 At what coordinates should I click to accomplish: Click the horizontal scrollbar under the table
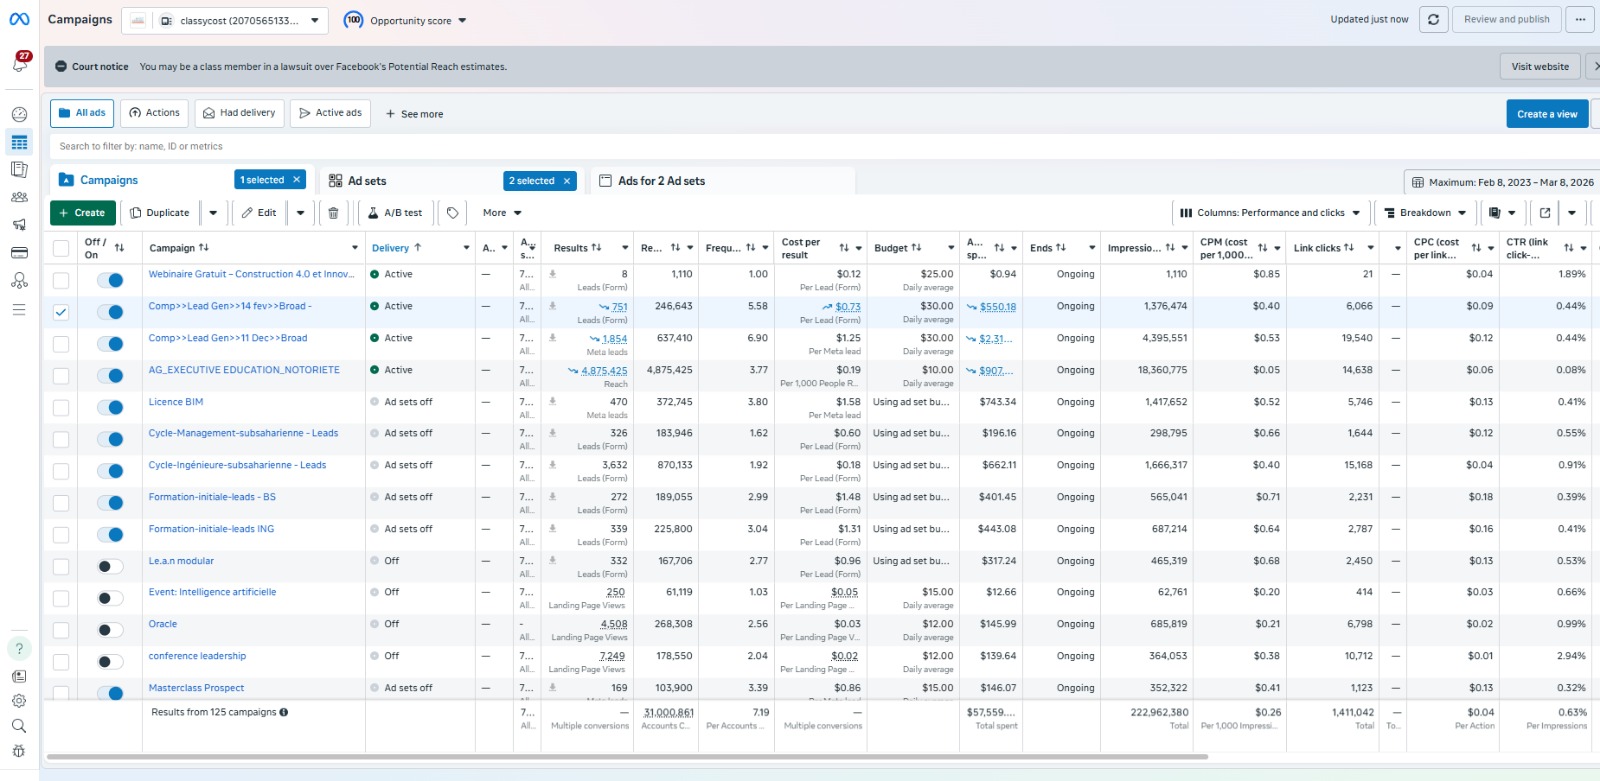coord(627,757)
